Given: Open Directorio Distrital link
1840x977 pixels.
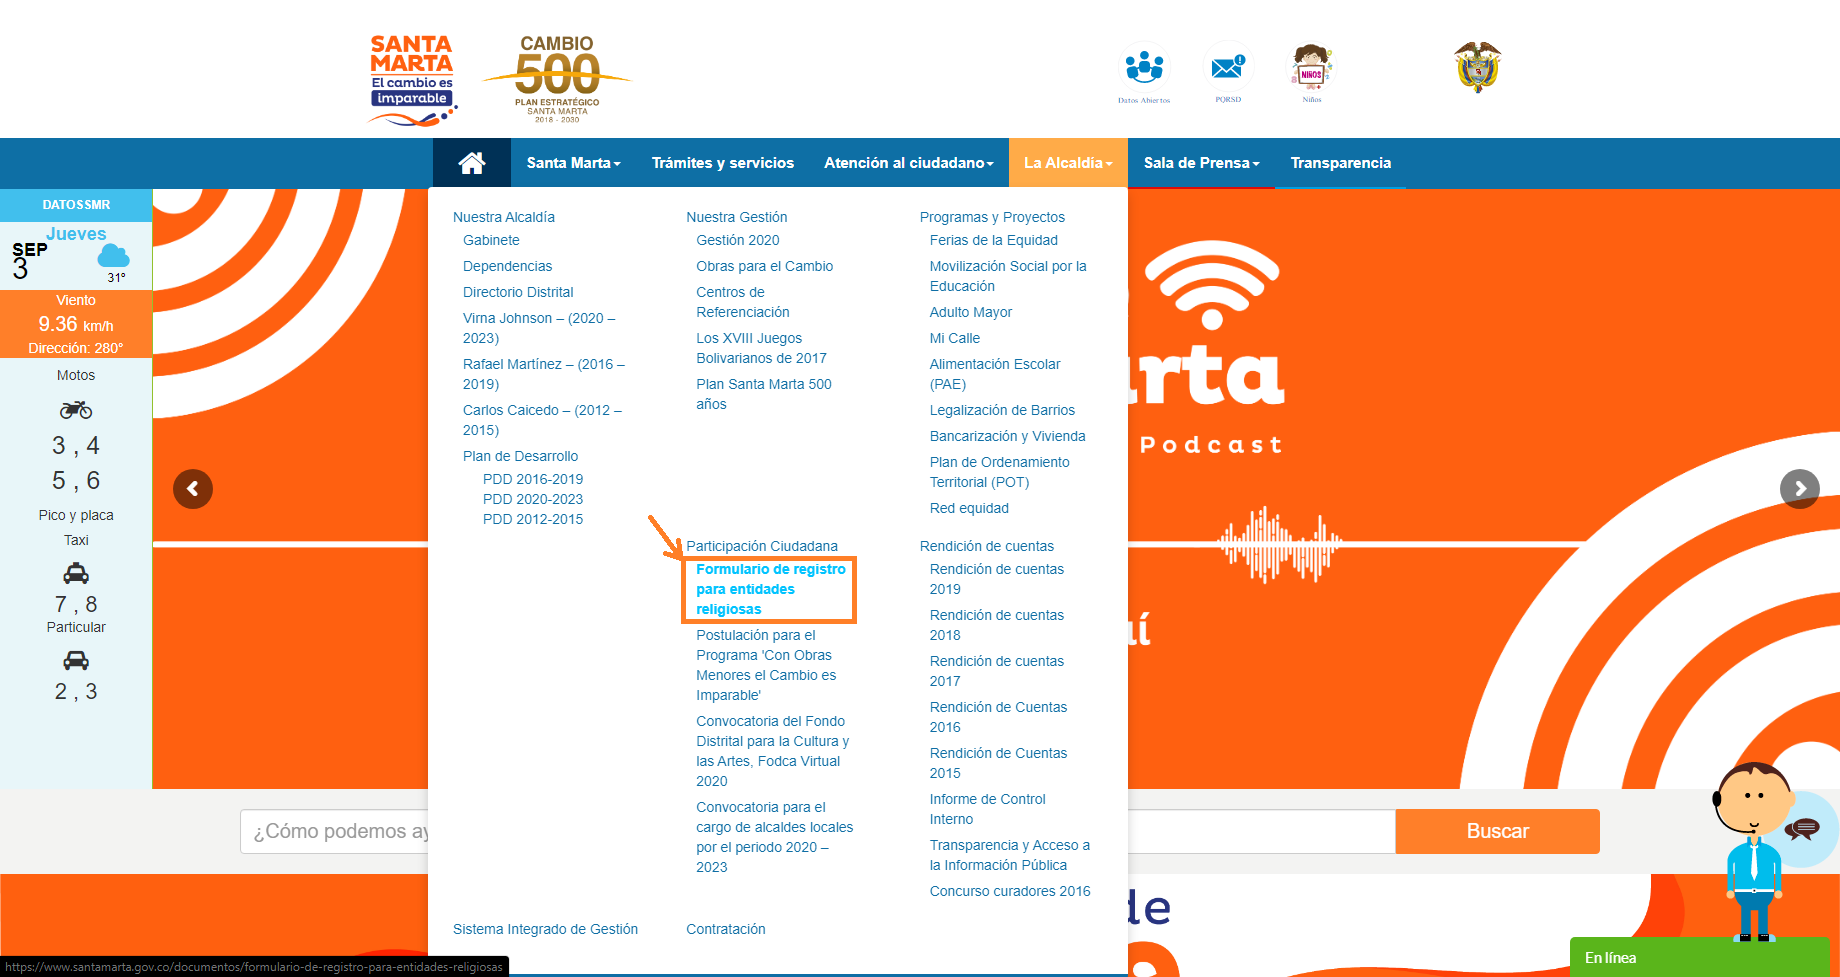Looking at the screenshot, I should pyautogui.click(x=518, y=292).
